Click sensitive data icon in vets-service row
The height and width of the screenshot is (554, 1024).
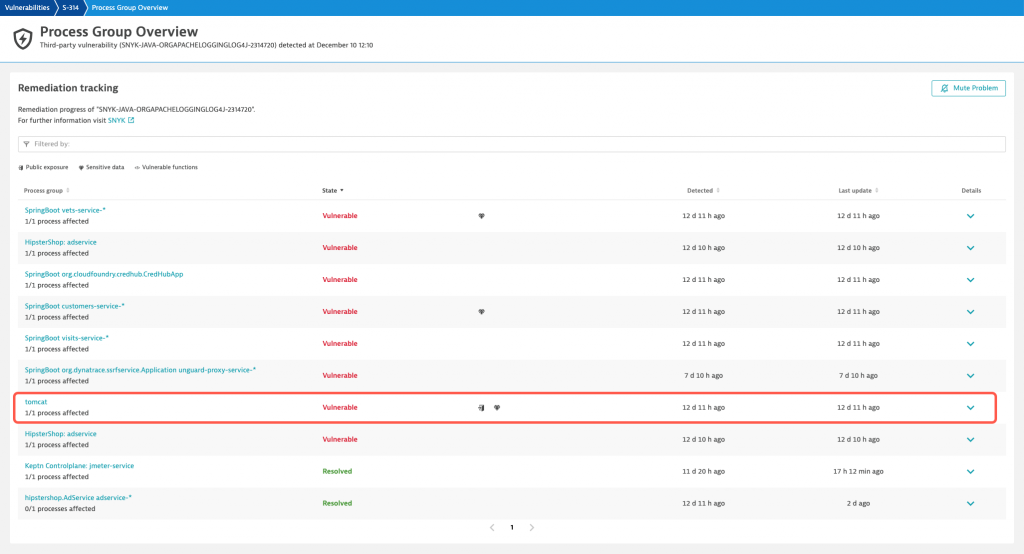[x=481, y=216]
